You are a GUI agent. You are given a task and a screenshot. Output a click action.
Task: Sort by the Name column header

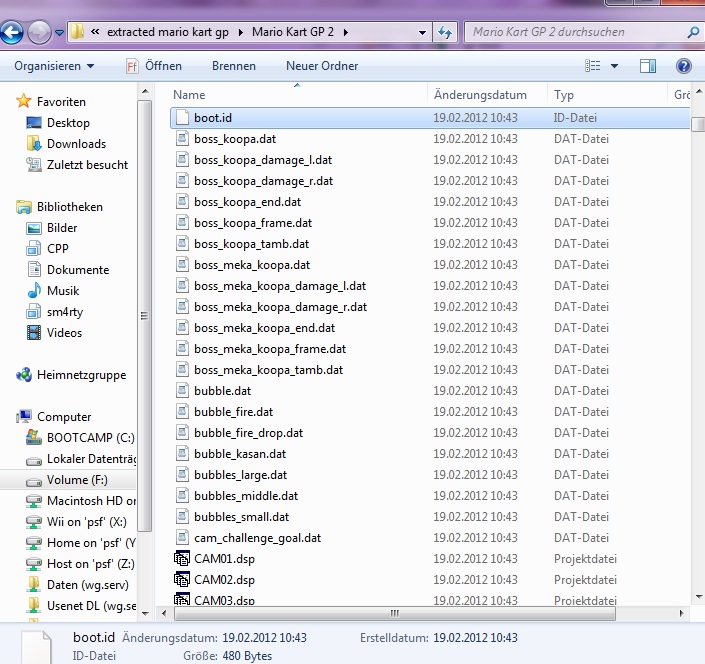click(189, 95)
